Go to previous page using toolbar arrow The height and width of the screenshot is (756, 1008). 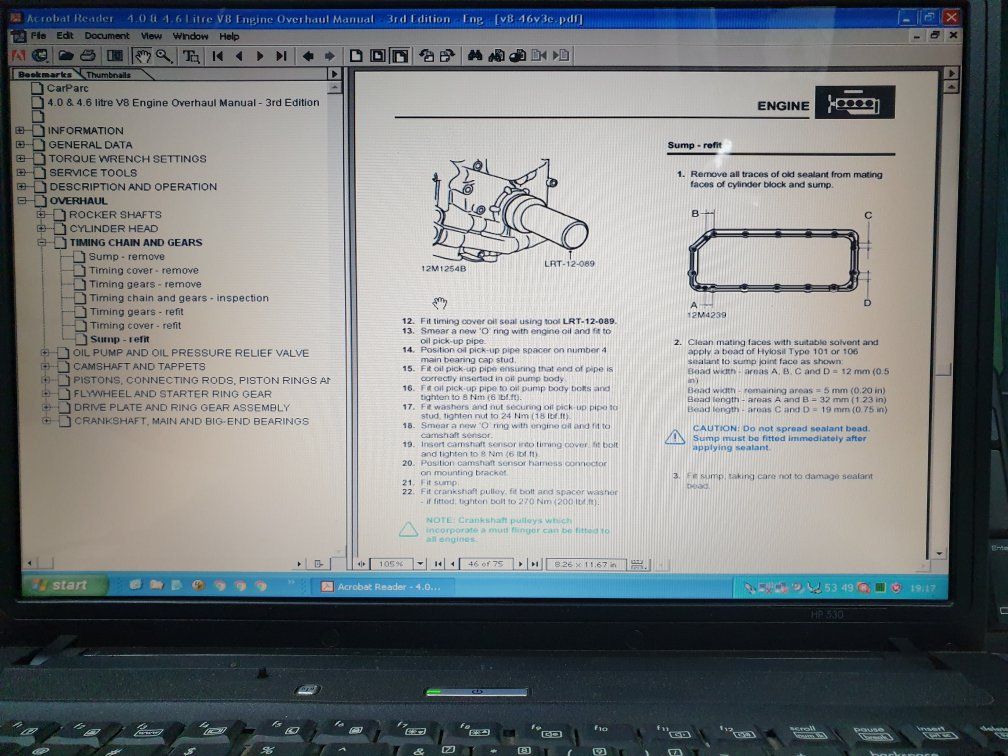click(239, 56)
